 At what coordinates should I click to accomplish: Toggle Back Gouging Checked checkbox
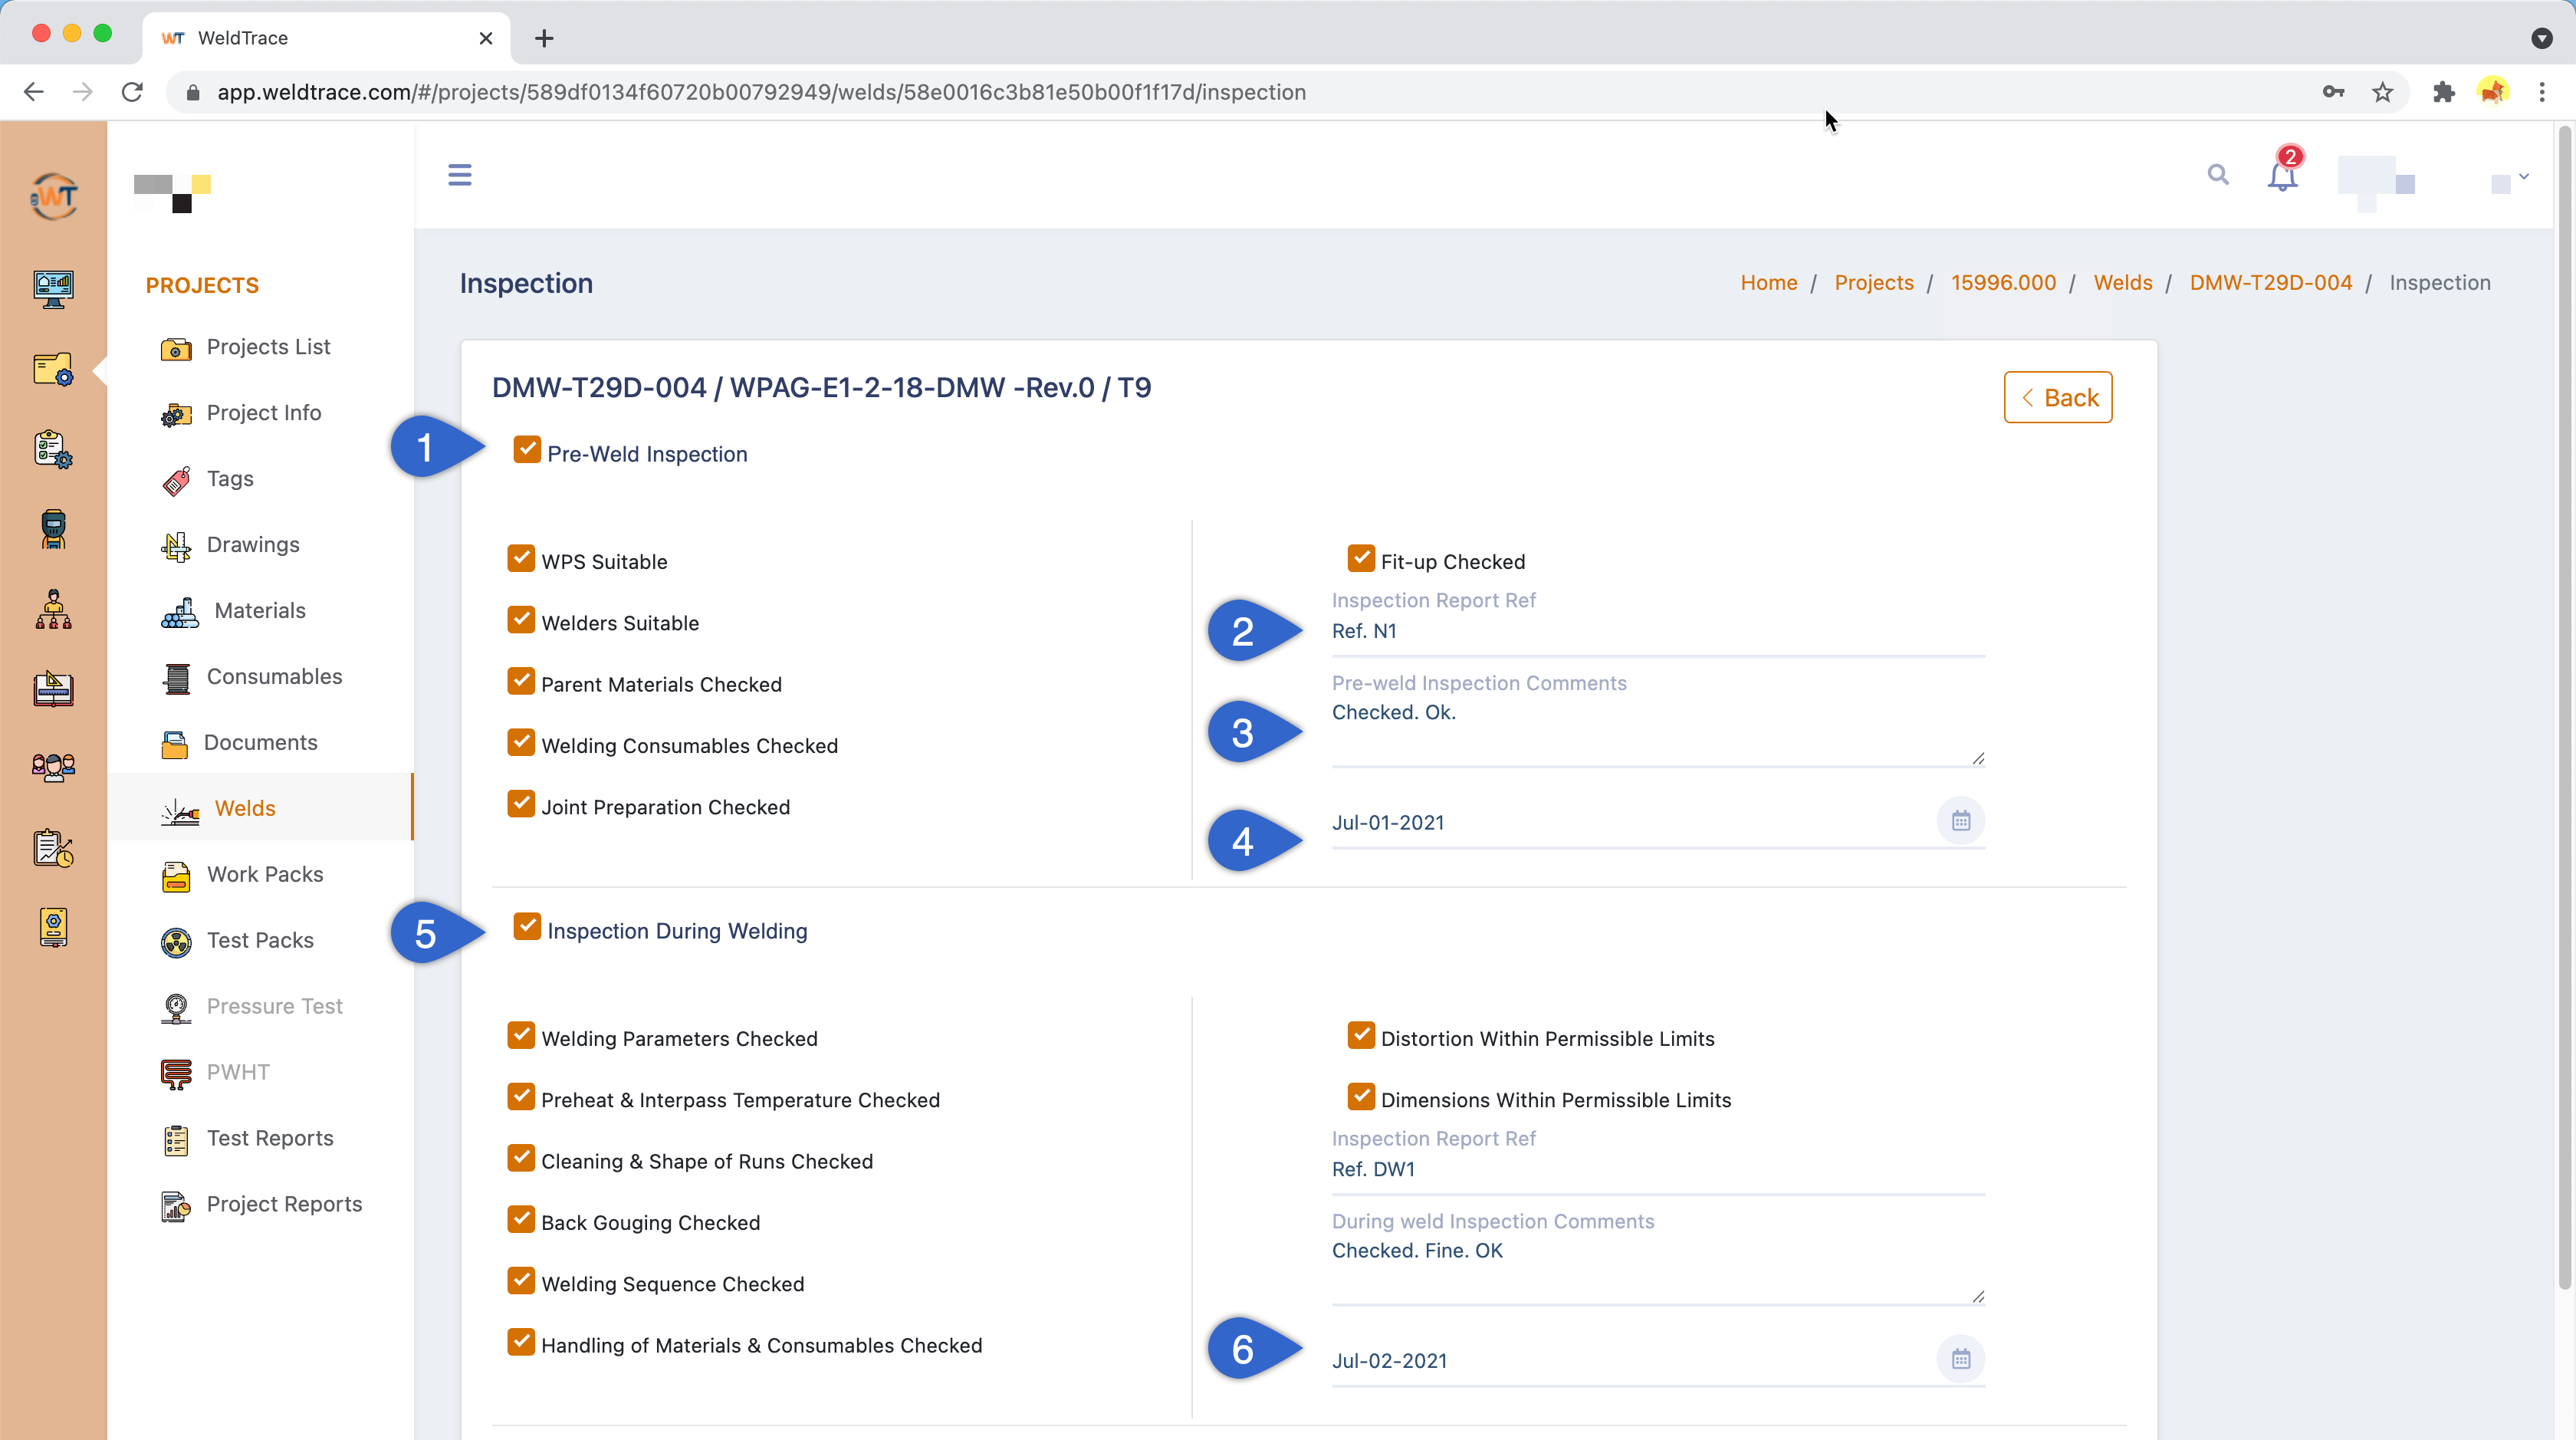[521, 1219]
